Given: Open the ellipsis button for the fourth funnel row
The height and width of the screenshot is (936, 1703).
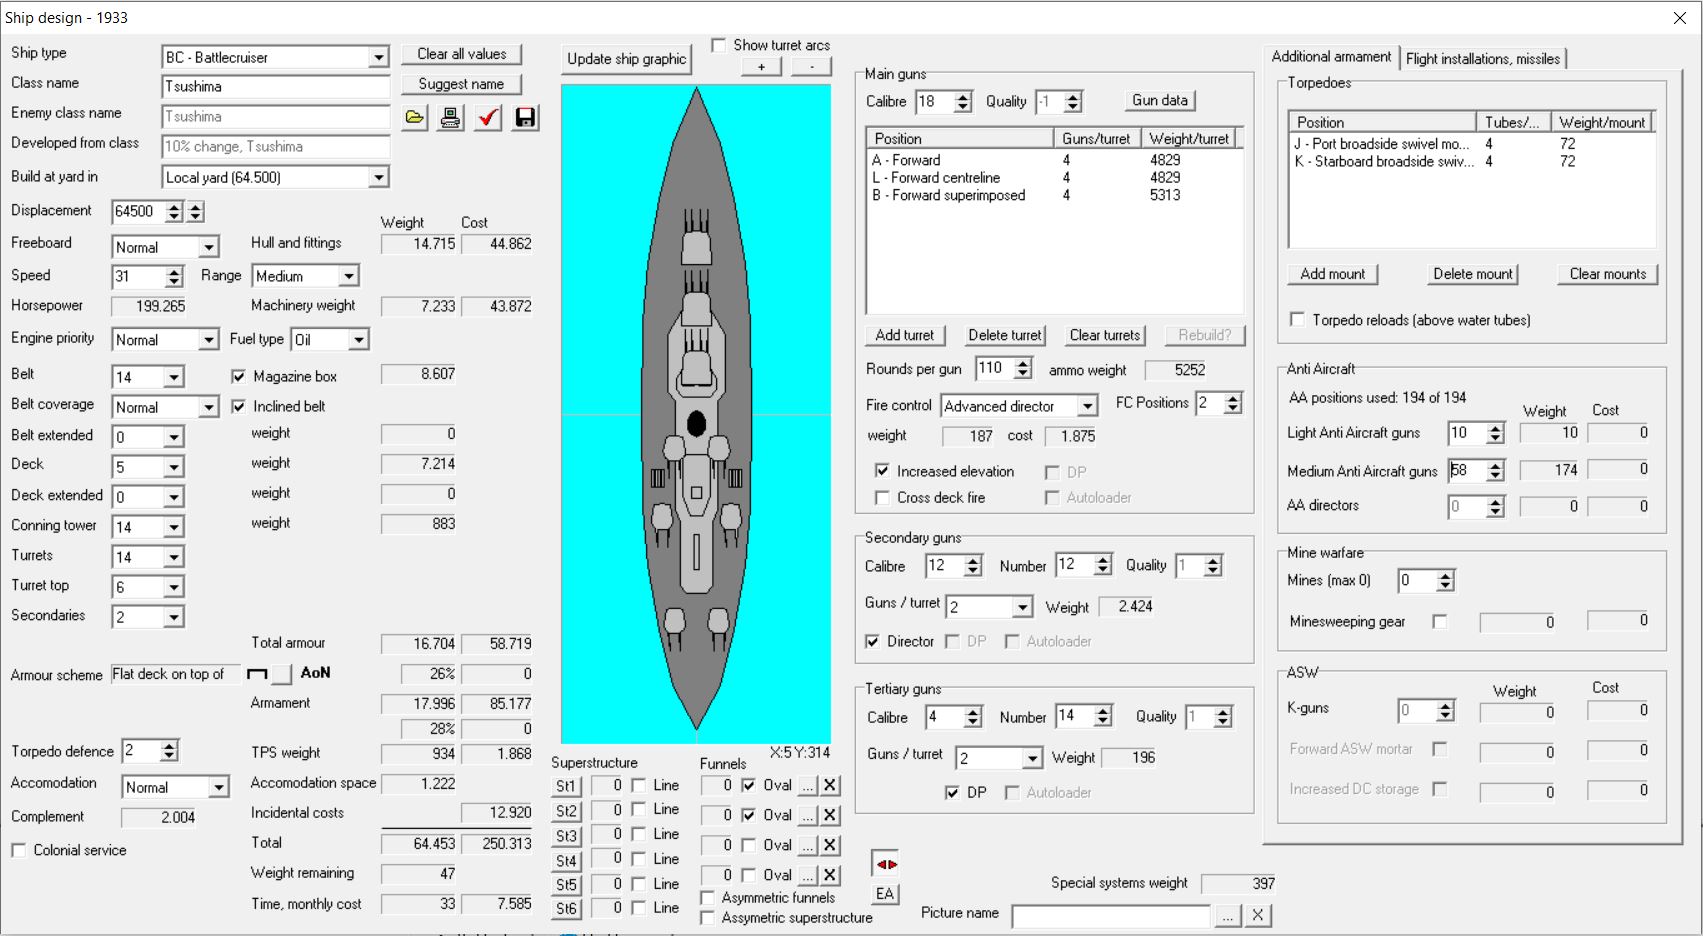Looking at the screenshot, I should click(808, 876).
